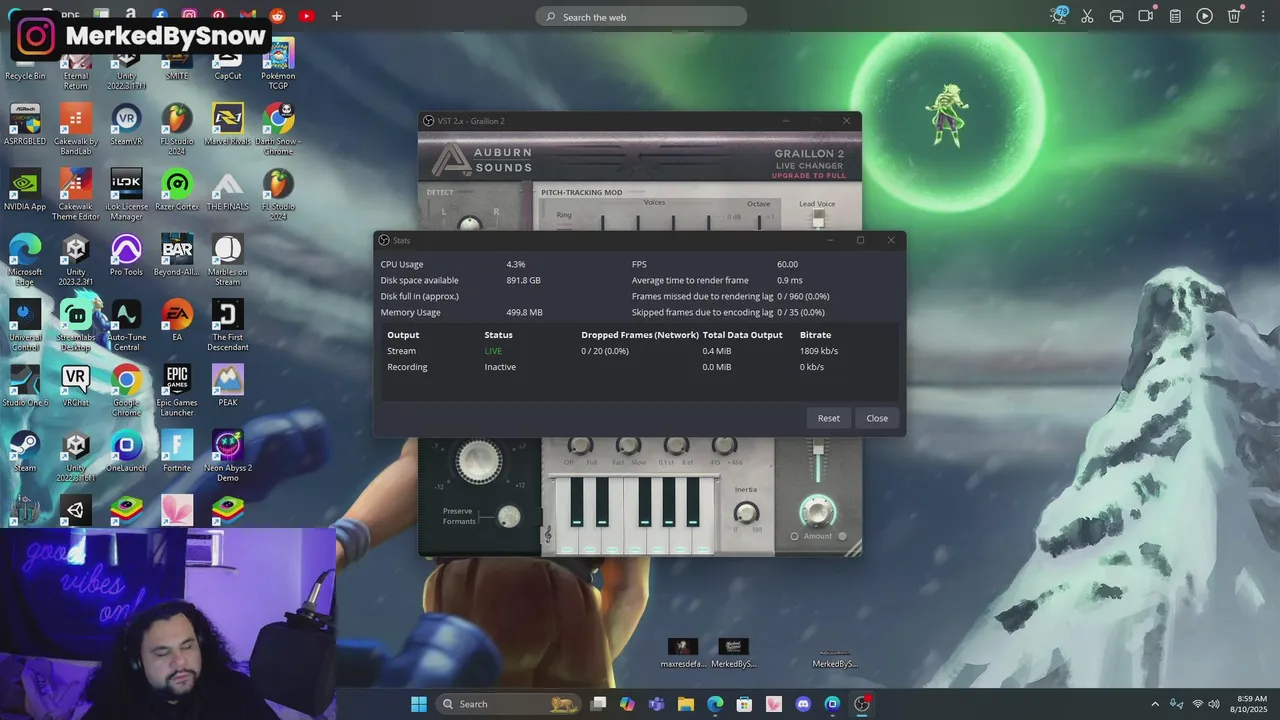Add a new shortcut with plus icon

click(x=336, y=16)
